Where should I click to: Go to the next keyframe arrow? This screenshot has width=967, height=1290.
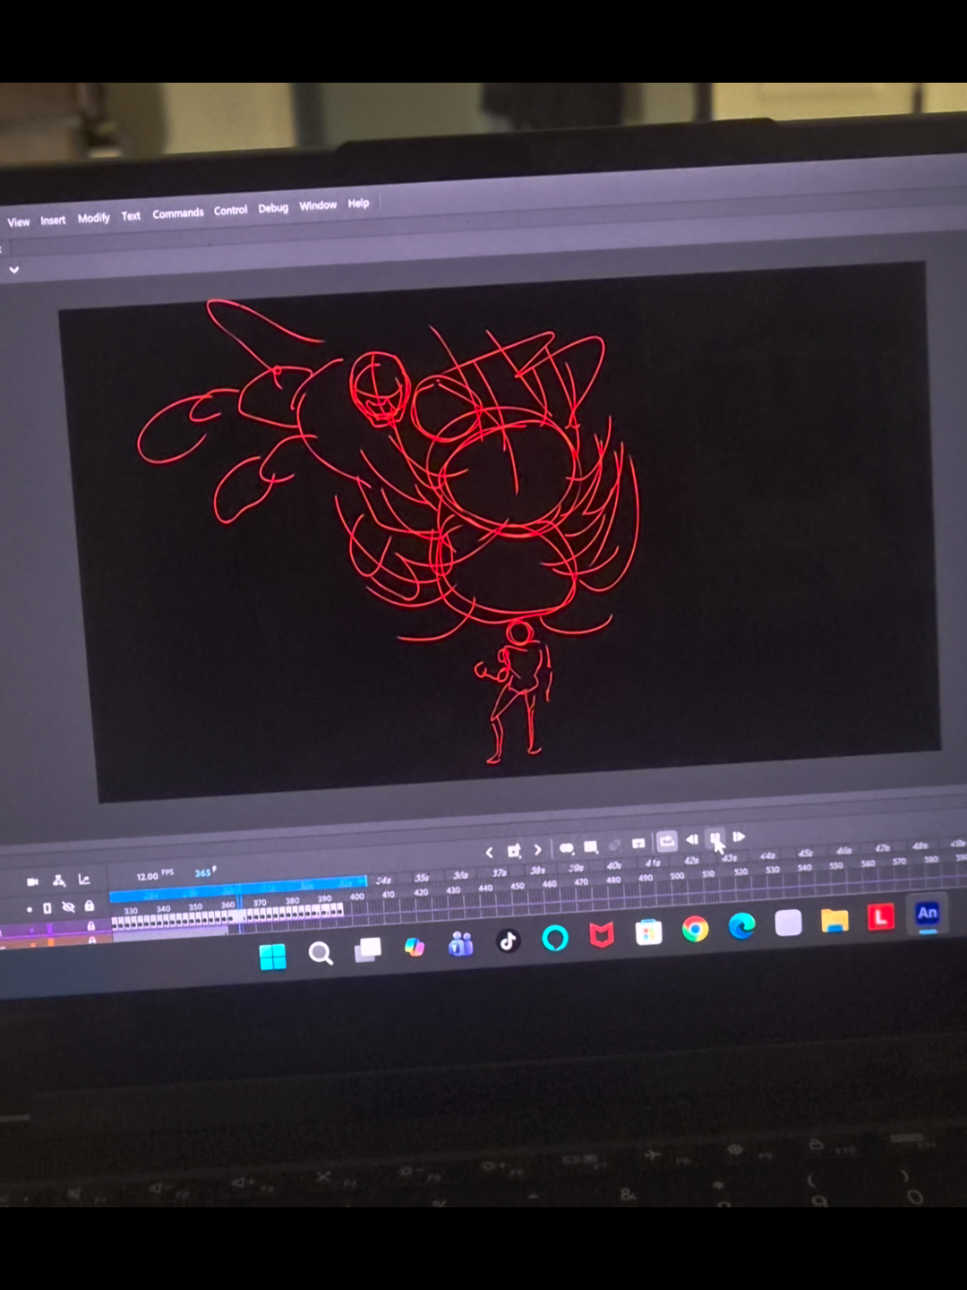point(538,850)
